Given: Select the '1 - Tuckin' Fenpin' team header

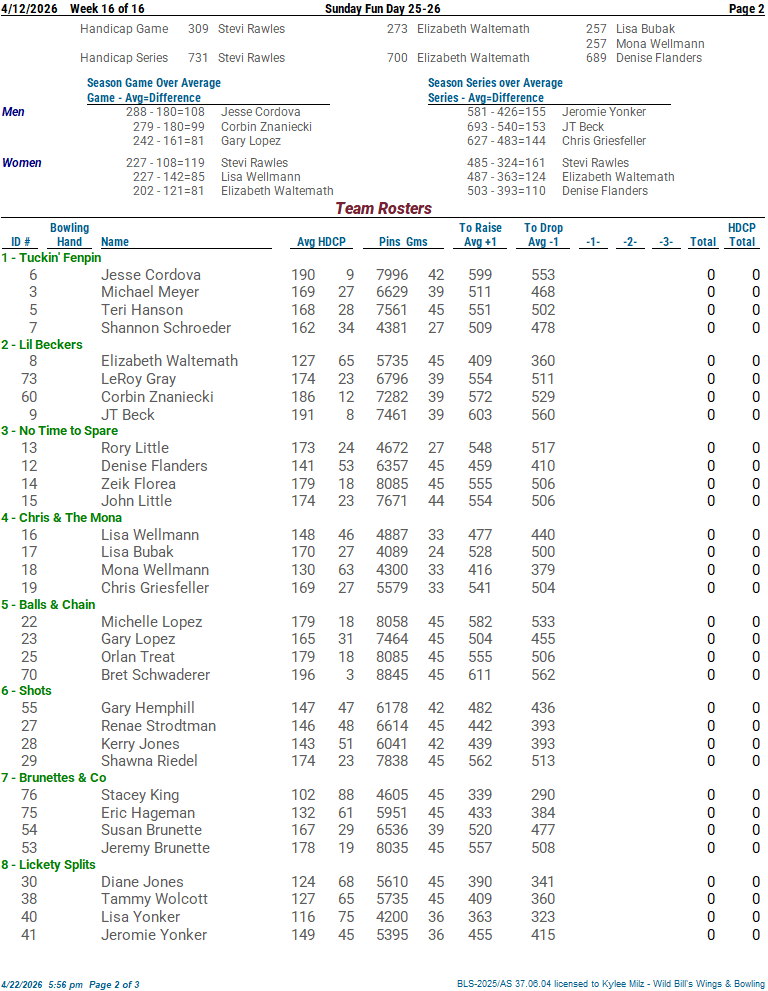Looking at the screenshot, I should [51, 258].
